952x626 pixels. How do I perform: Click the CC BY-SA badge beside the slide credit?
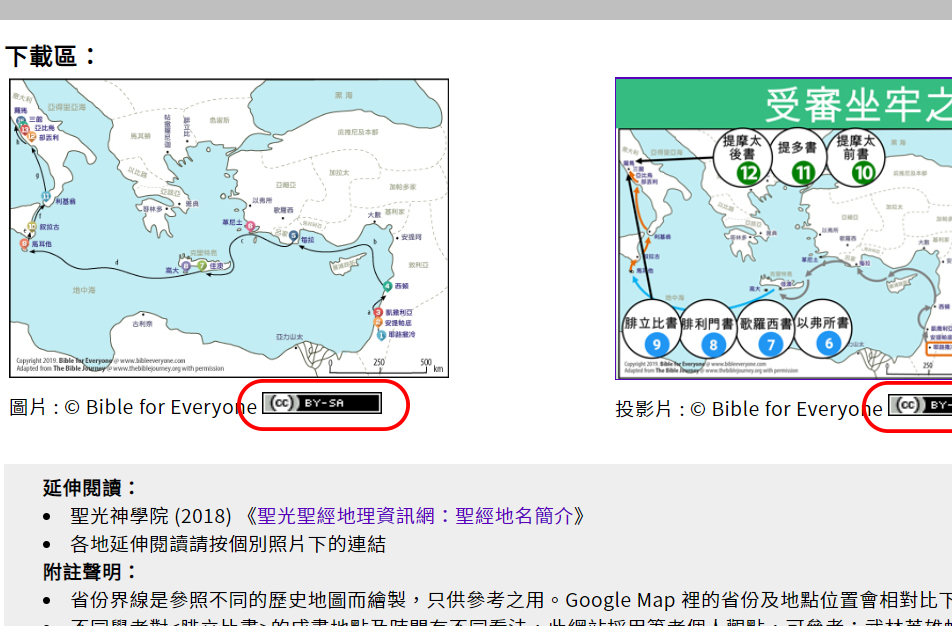pyautogui.click(x=920, y=405)
